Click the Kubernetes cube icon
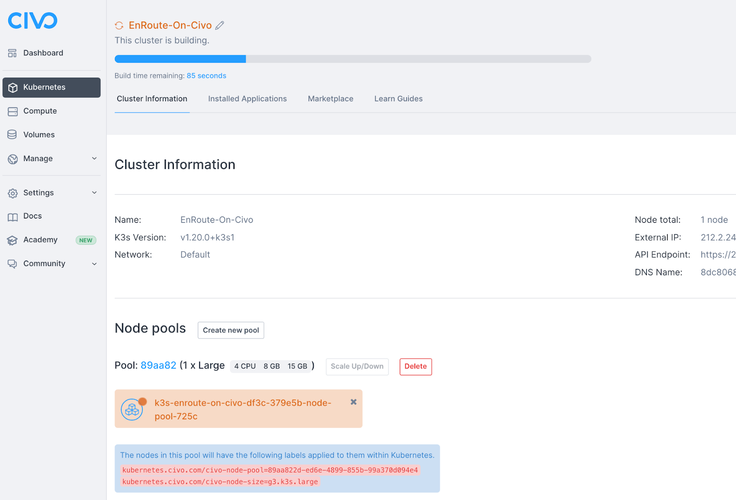The height and width of the screenshot is (500, 736). pyautogui.click(x=13, y=87)
